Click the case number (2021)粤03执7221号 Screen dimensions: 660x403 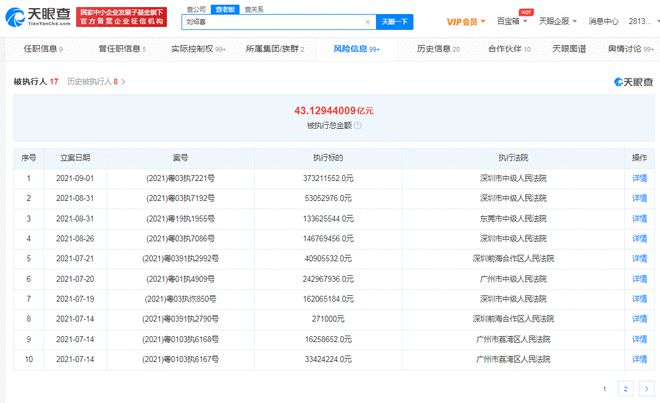click(181, 178)
